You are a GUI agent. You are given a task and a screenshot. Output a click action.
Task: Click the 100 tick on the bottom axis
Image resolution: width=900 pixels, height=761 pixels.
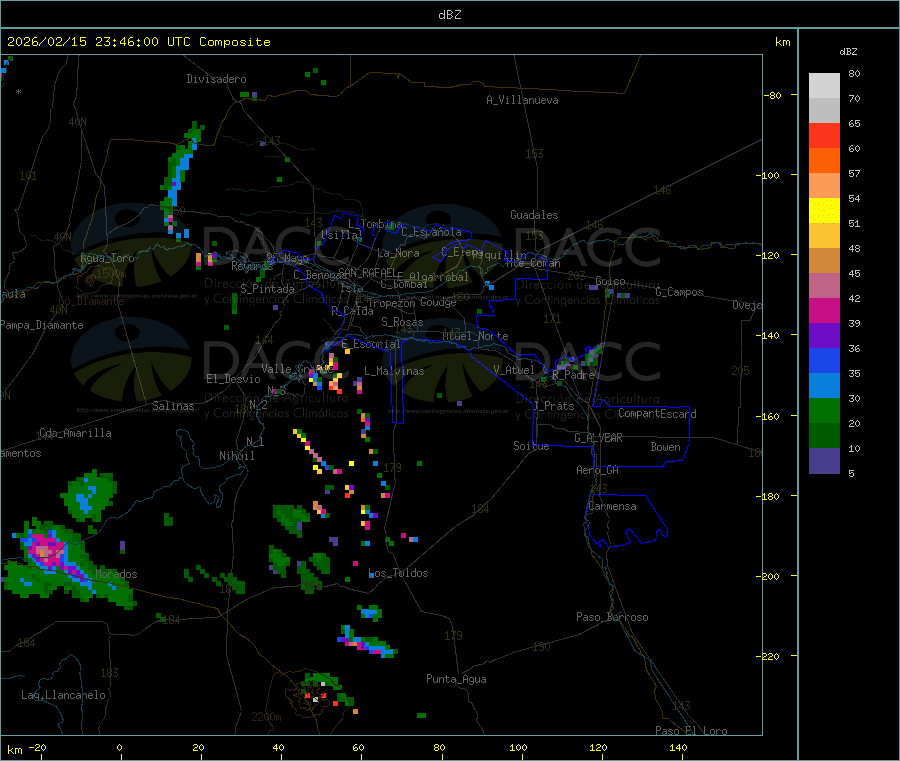click(x=518, y=747)
